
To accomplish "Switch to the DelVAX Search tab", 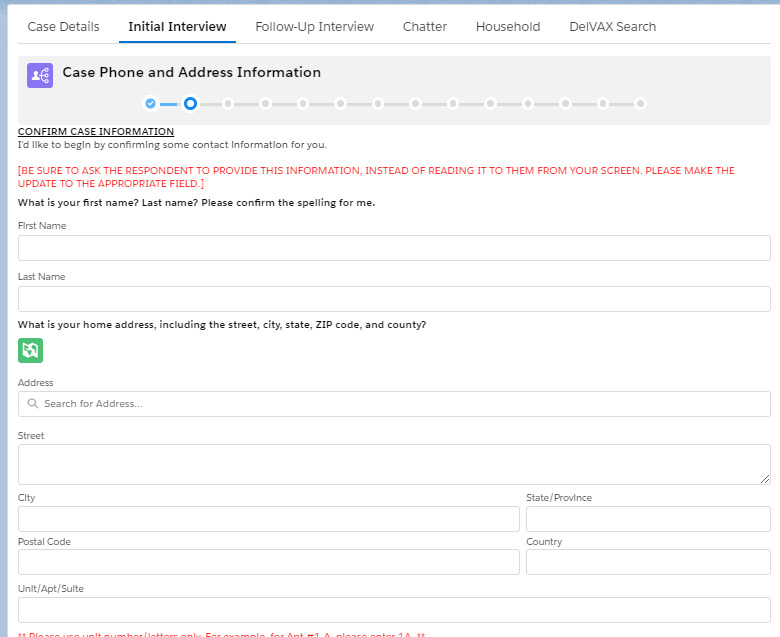I will [x=612, y=27].
